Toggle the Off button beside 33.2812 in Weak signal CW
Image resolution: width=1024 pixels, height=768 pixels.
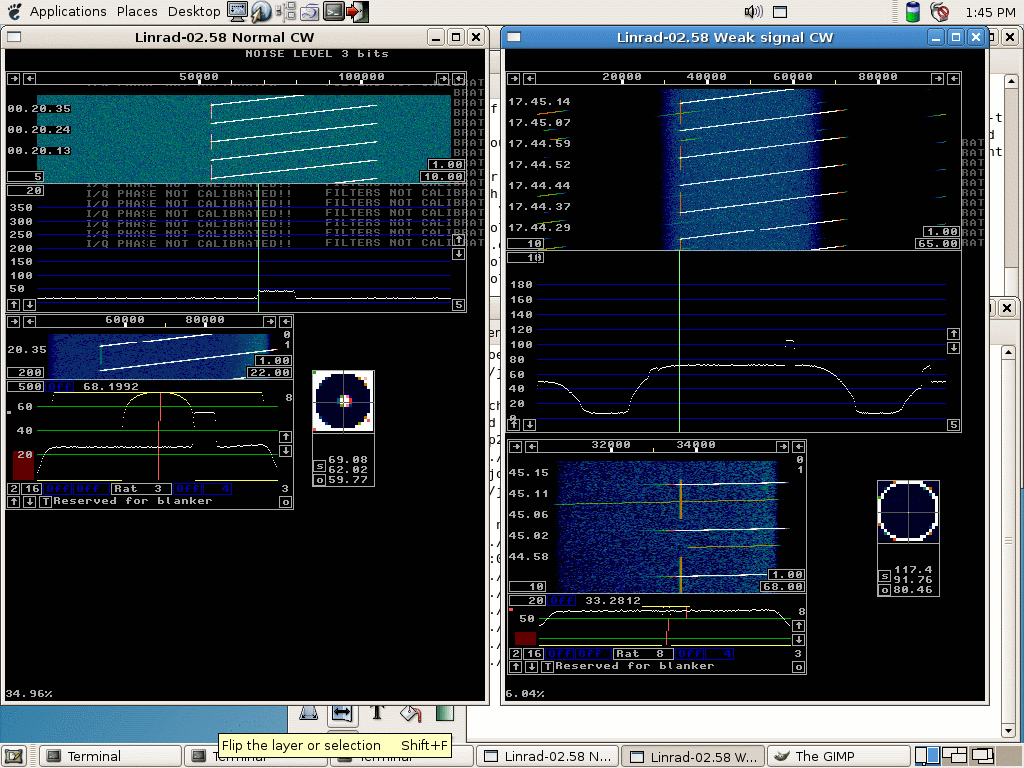pos(562,601)
